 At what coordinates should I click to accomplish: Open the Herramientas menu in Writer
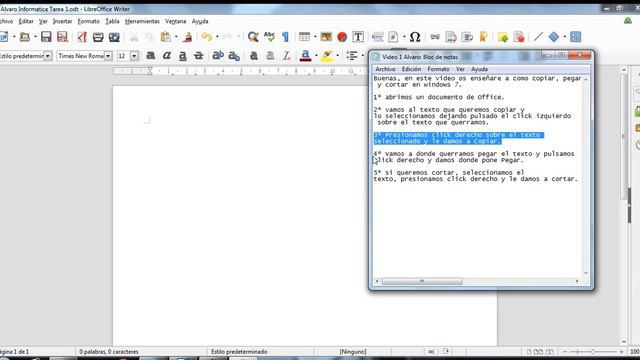142,21
